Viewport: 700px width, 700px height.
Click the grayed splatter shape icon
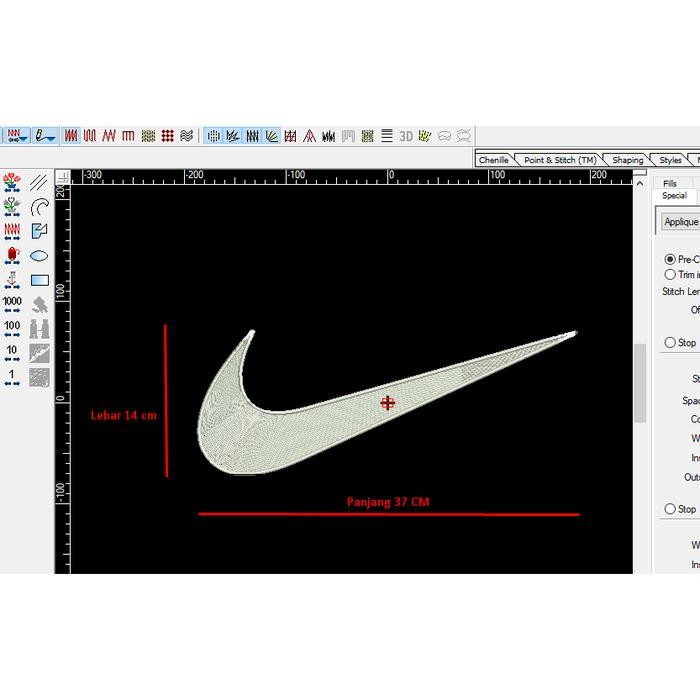[x=39, y=304]
